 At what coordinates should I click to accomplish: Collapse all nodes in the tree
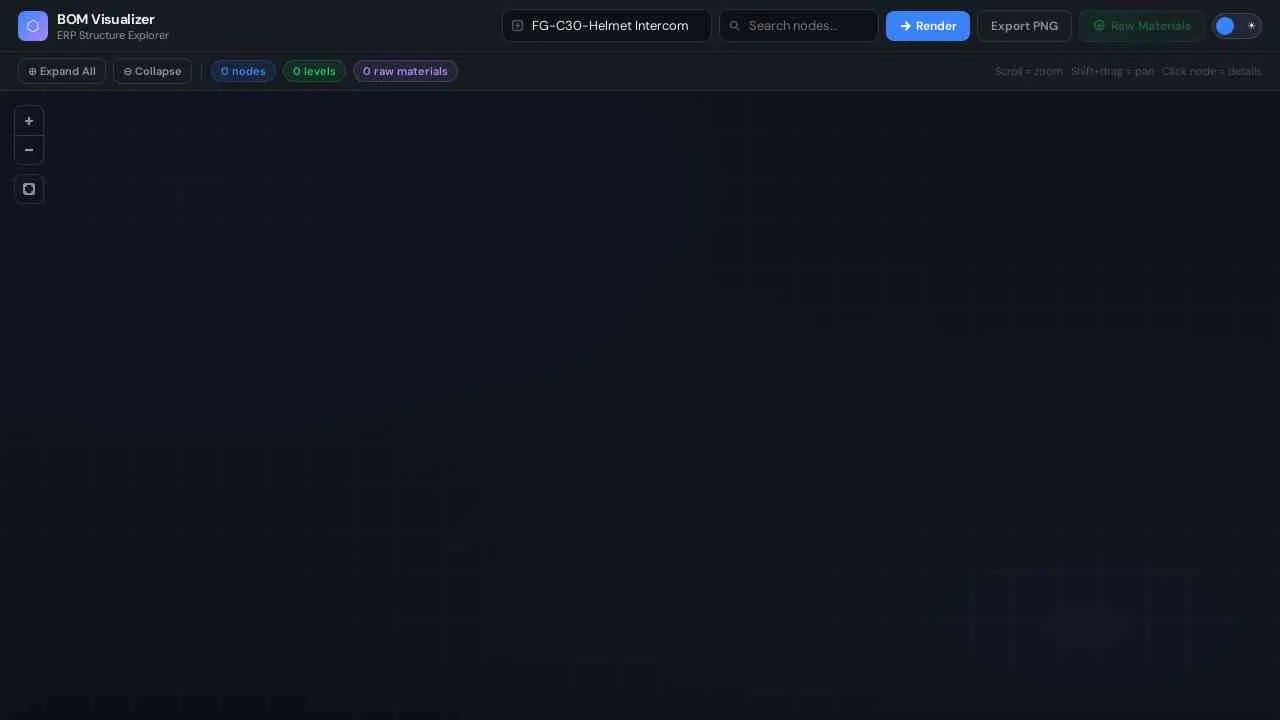pyautogui.click(x=152, y=71)
